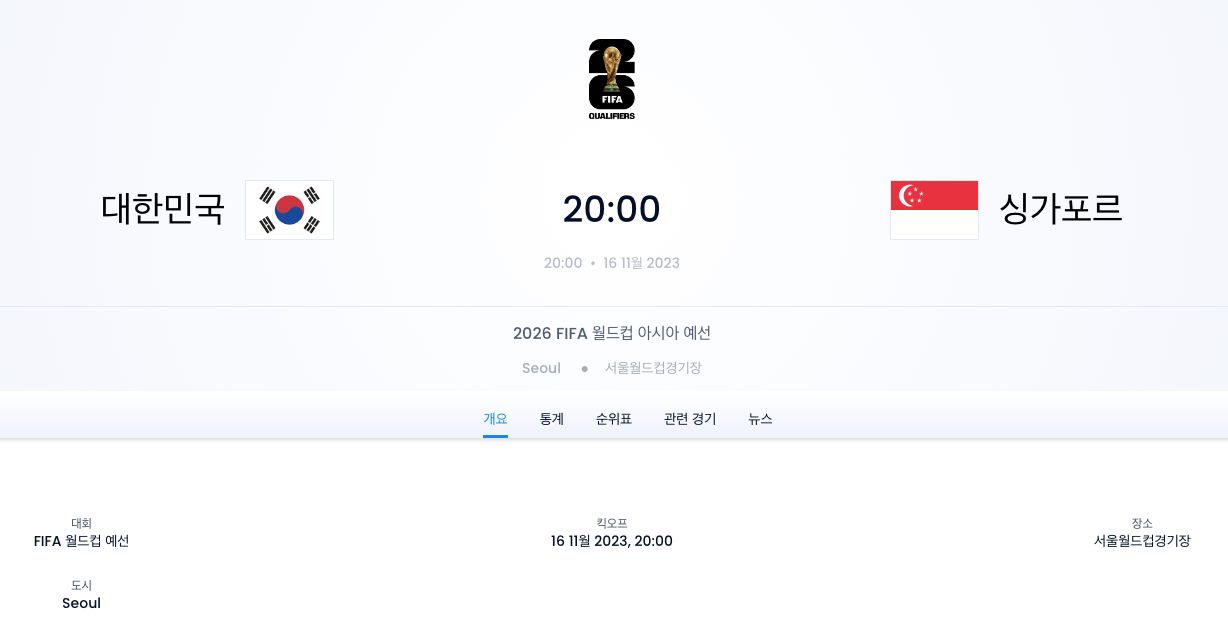Click the Seoul value under 도시
The image size is (1228, 632).
(x=80, y=603)
